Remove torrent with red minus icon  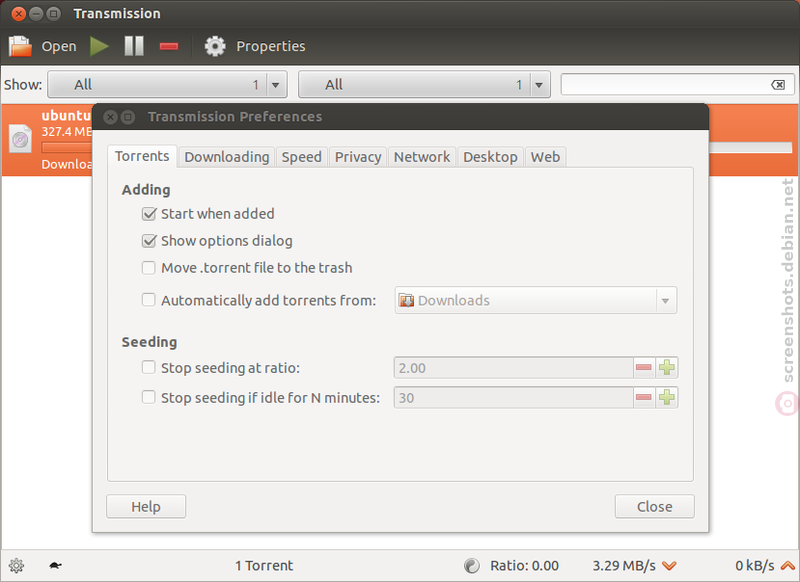pos(169,46)
